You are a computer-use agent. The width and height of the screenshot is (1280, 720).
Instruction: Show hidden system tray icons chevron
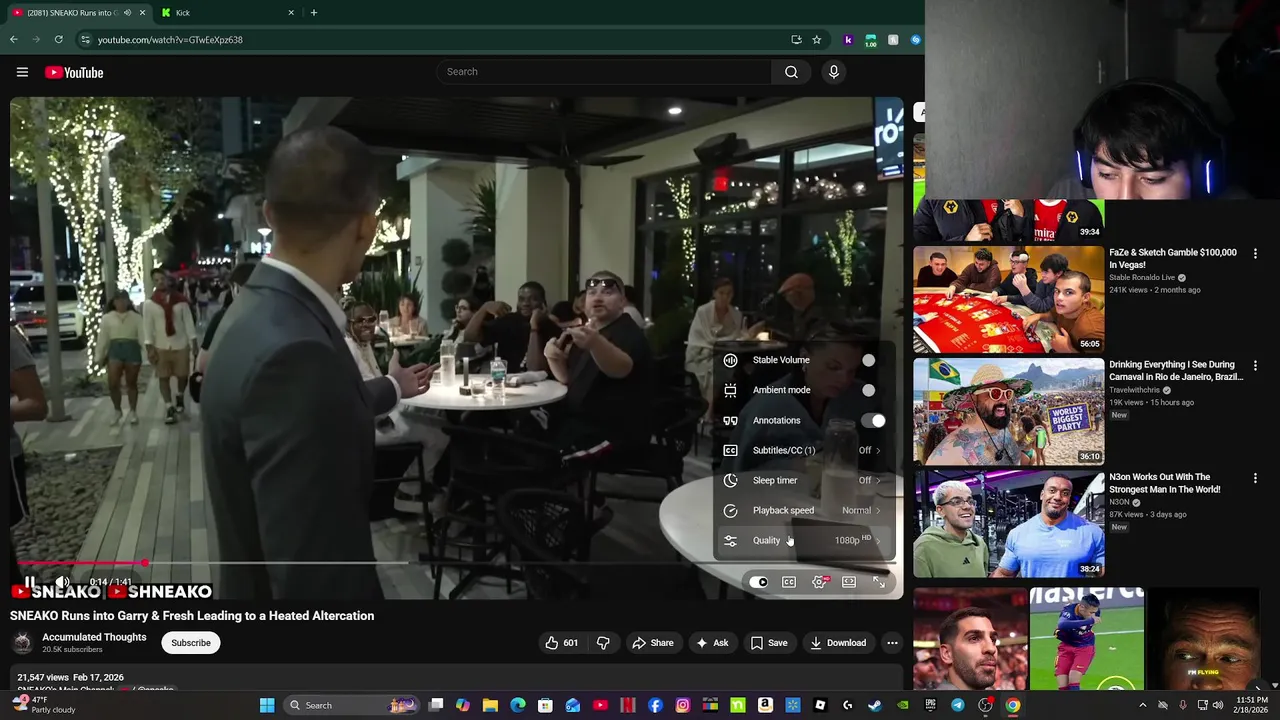coord(1142,705)
